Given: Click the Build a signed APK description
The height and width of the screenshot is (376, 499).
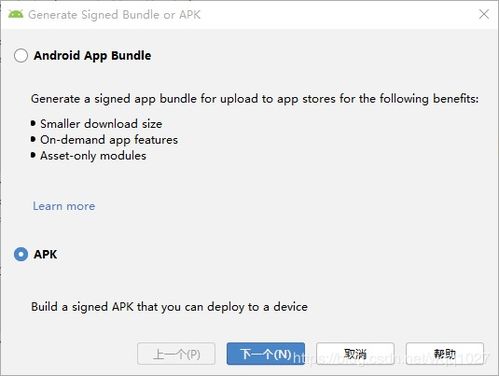Looking at the screenshot, I should [169, 307].
